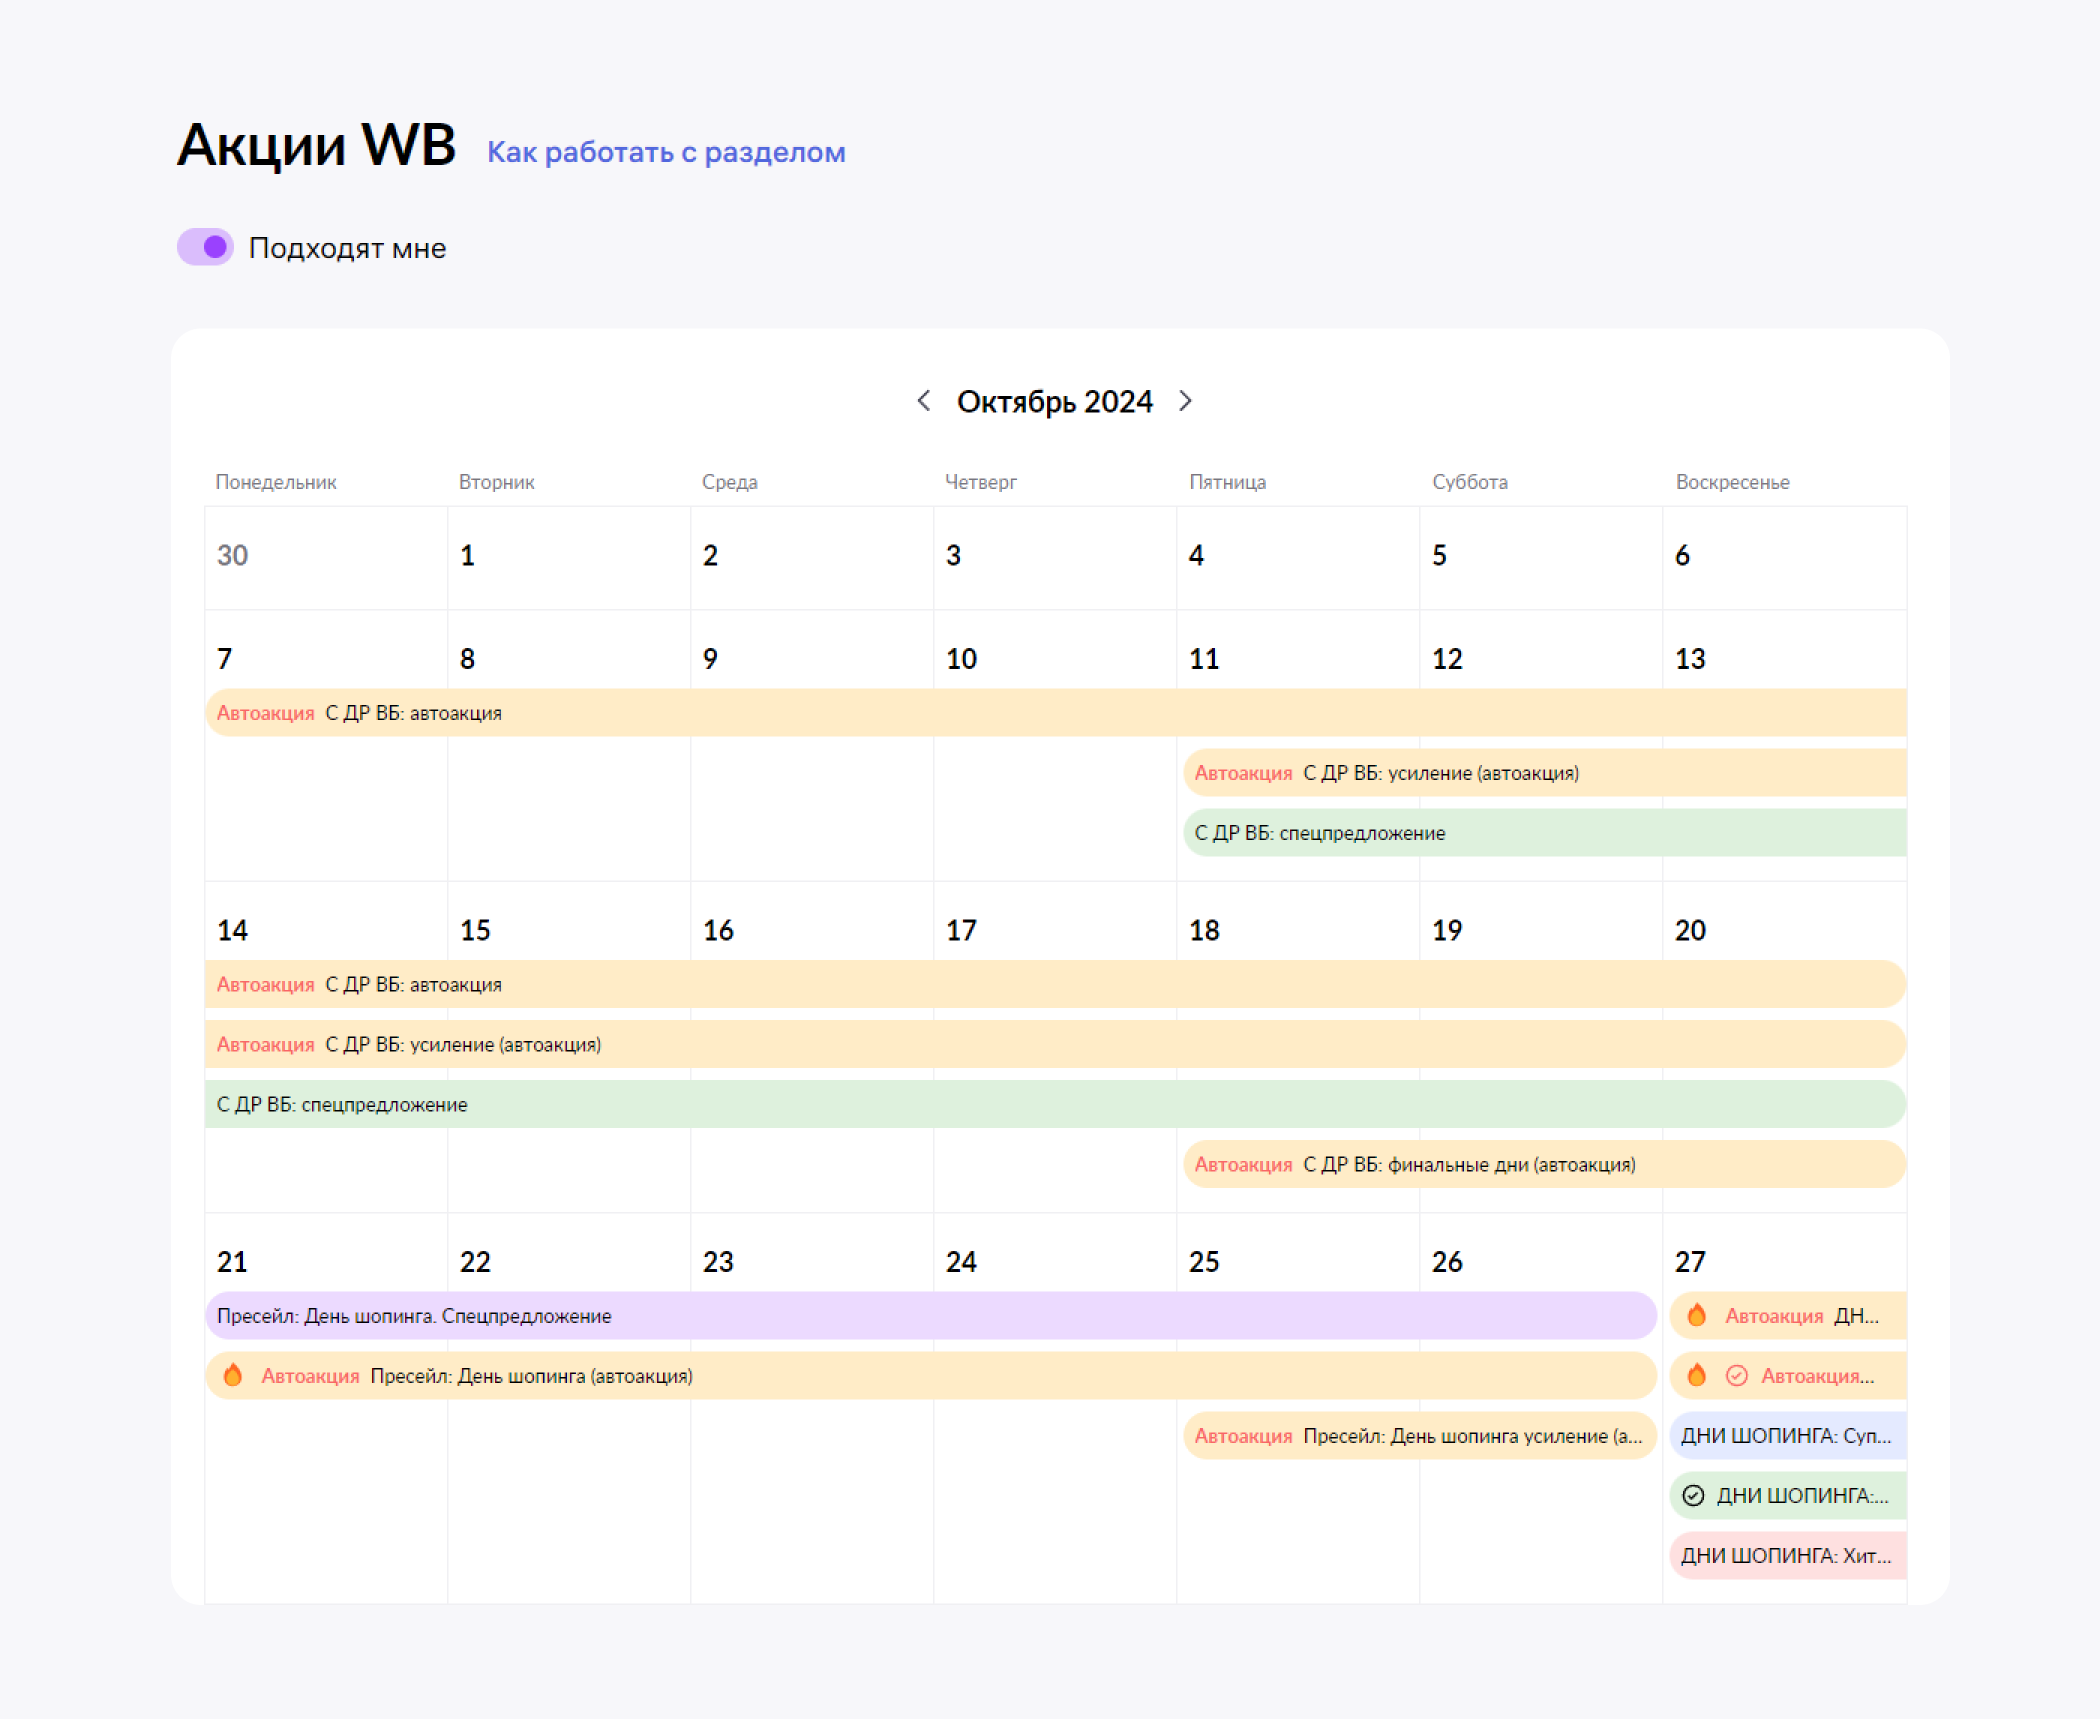
Task: Open "С ДР ВБ: автоакция" bar in week of 7
Action: click(x=1056, y=713)
